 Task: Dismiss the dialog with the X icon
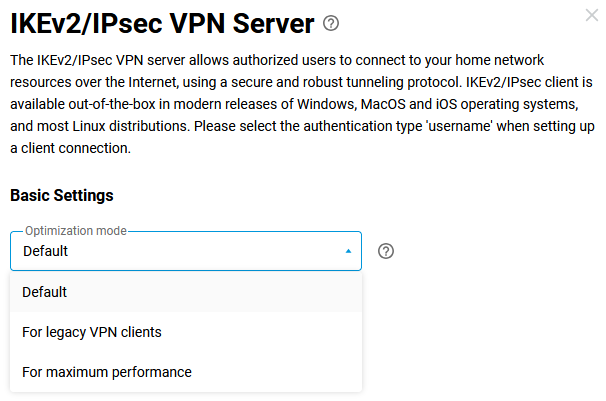pyautogui.click(x=591, y=15)
